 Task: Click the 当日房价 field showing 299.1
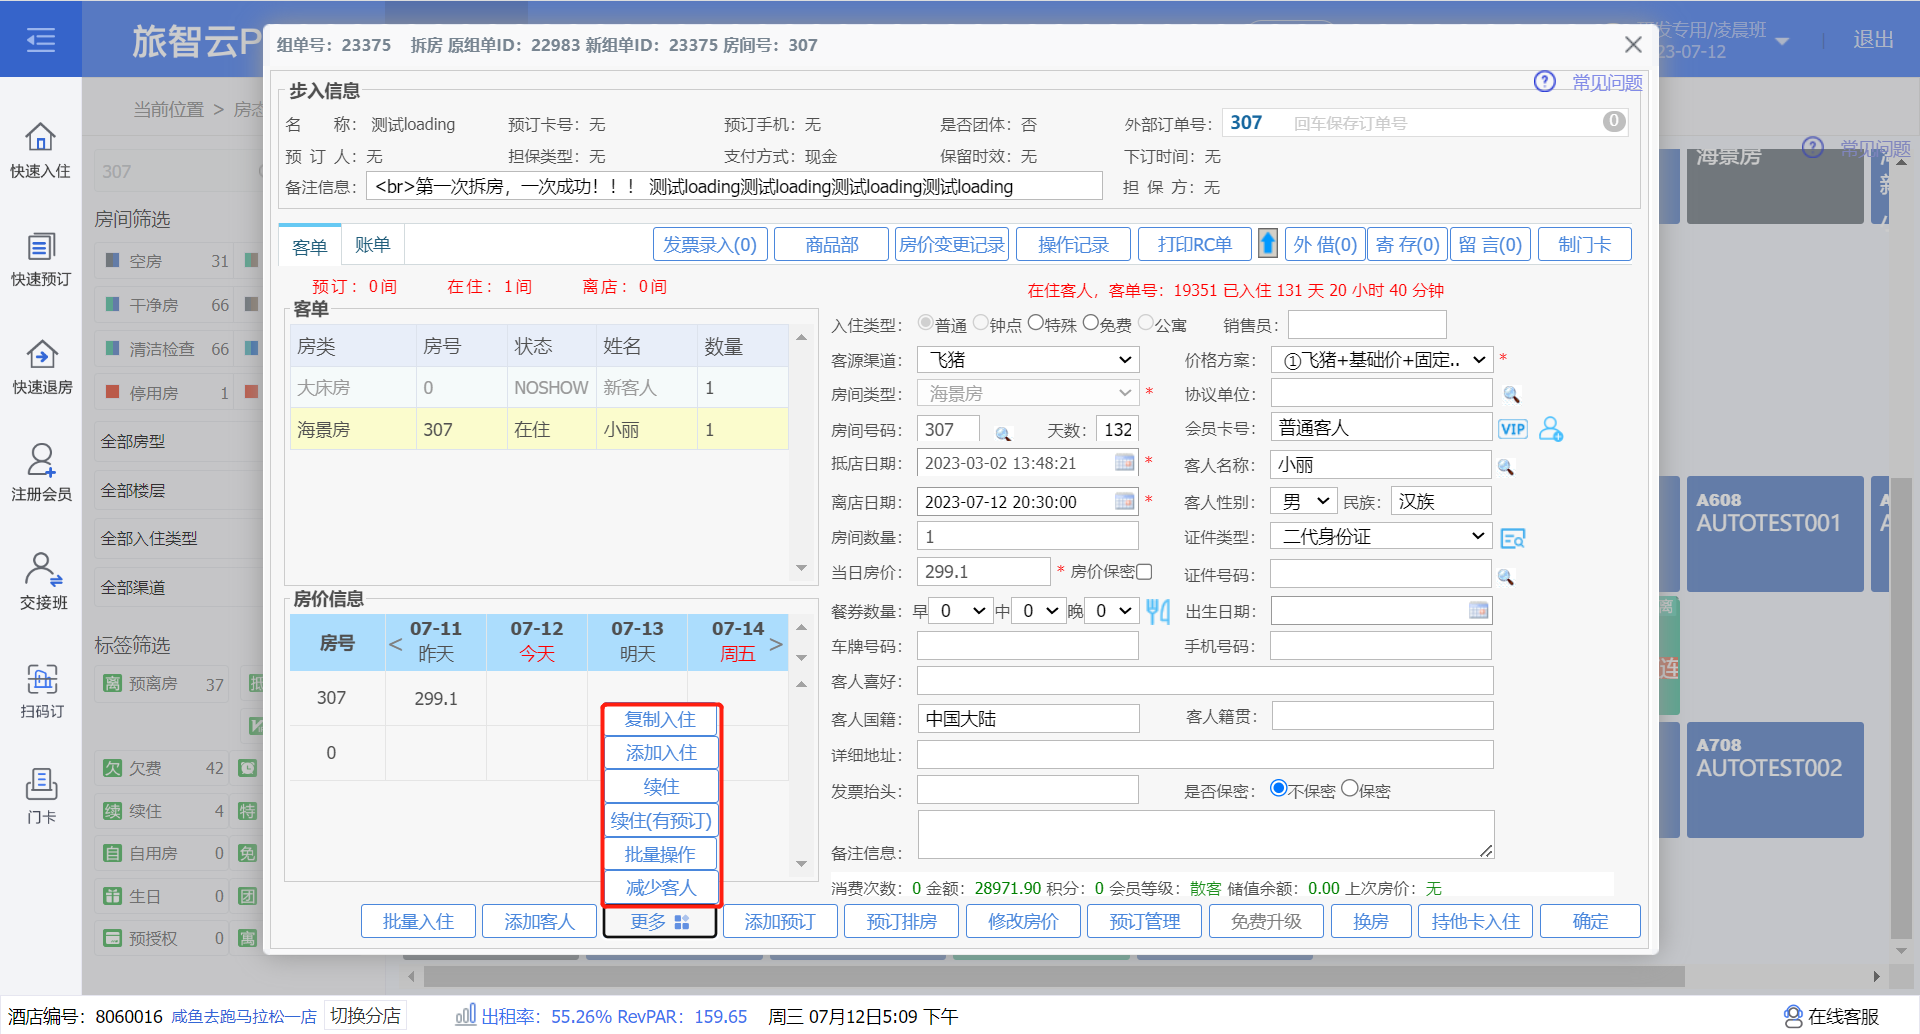point(983,571)
